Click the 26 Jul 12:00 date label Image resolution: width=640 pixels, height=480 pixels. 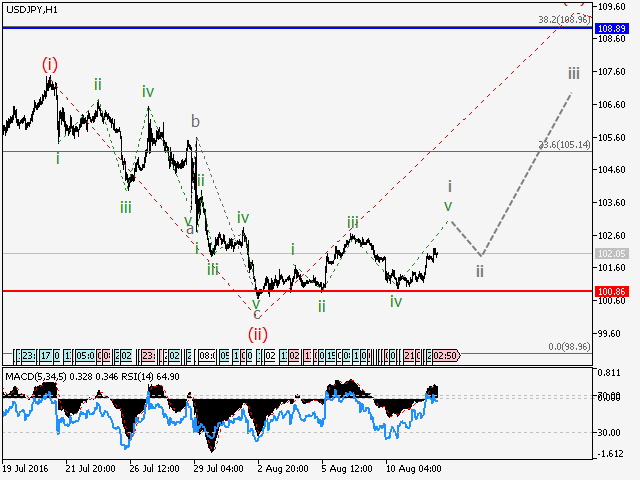tap(154, 469)
